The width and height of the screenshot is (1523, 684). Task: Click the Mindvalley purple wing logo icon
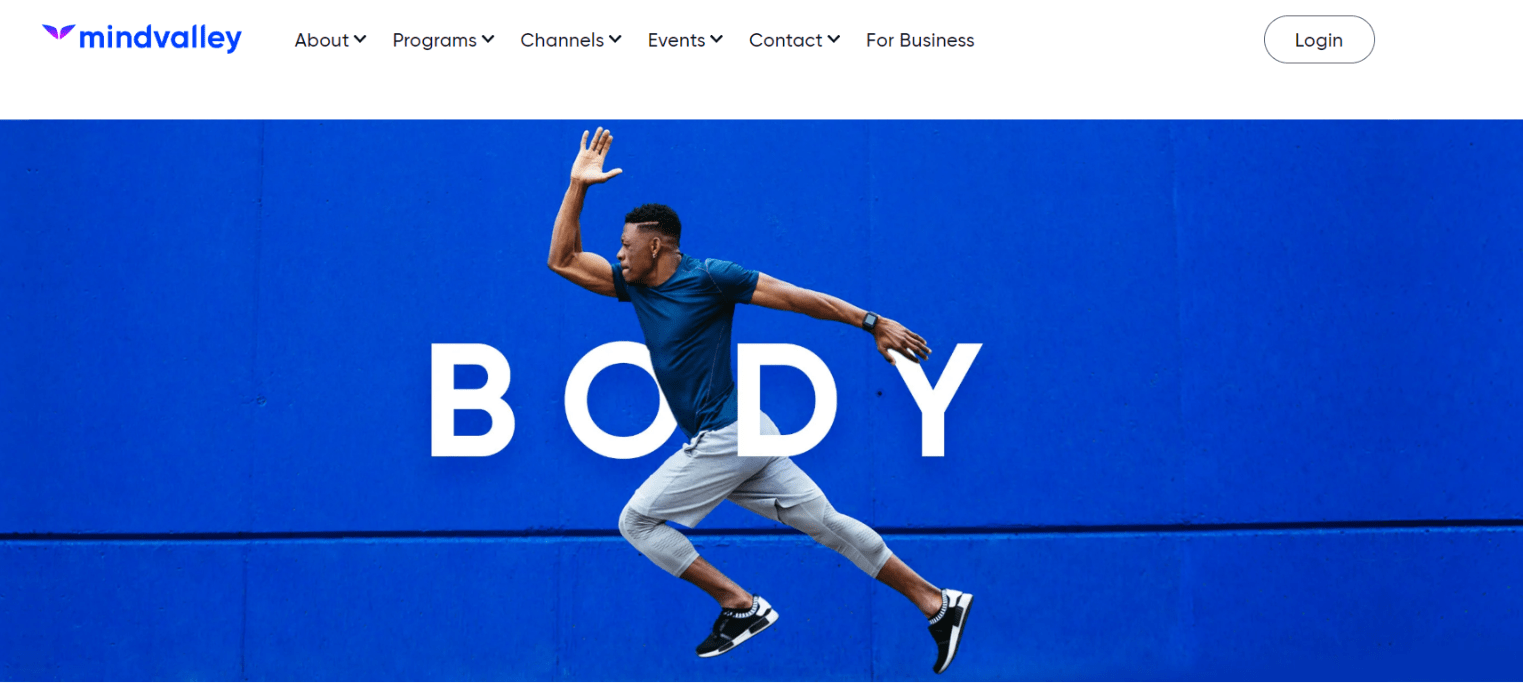pos(58,33)
